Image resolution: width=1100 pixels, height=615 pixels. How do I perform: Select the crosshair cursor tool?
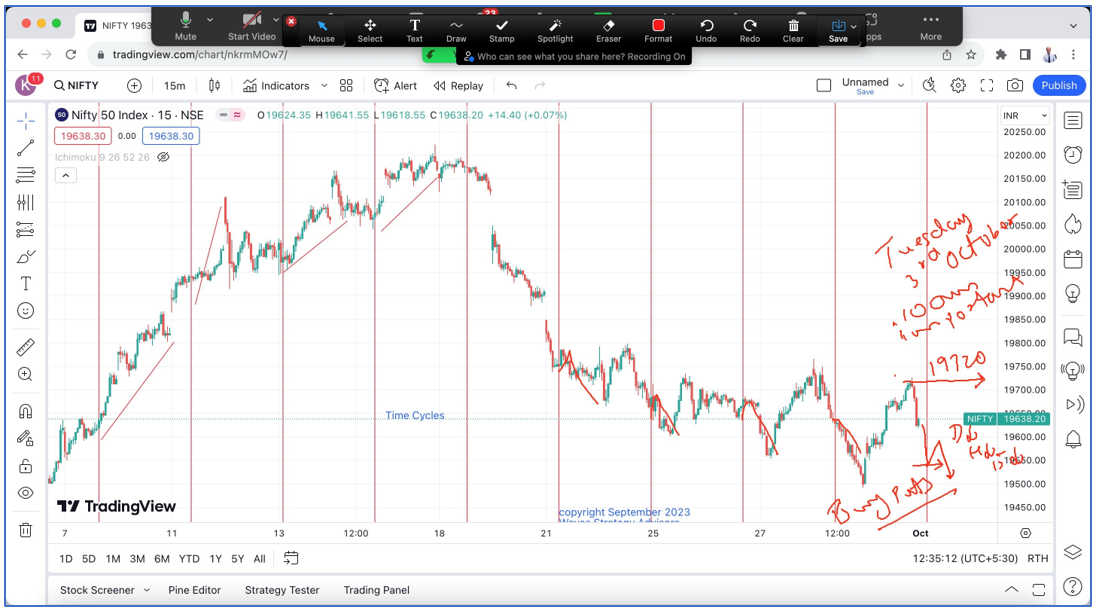[x=26, y=121]
